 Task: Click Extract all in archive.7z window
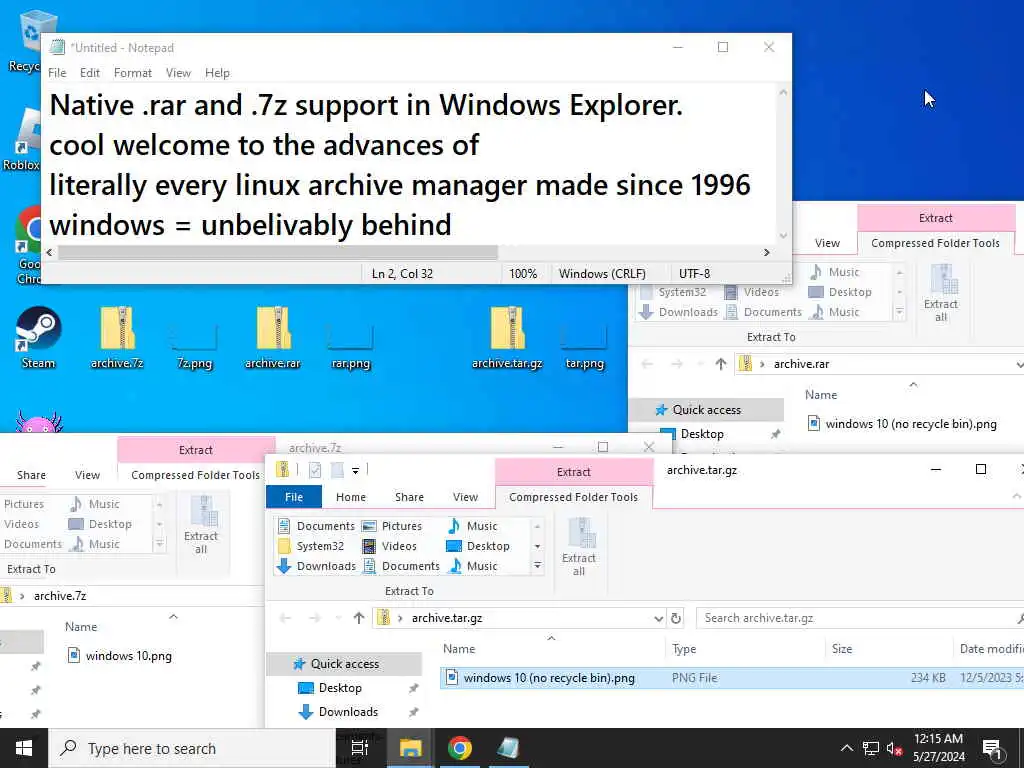[200, 524]
